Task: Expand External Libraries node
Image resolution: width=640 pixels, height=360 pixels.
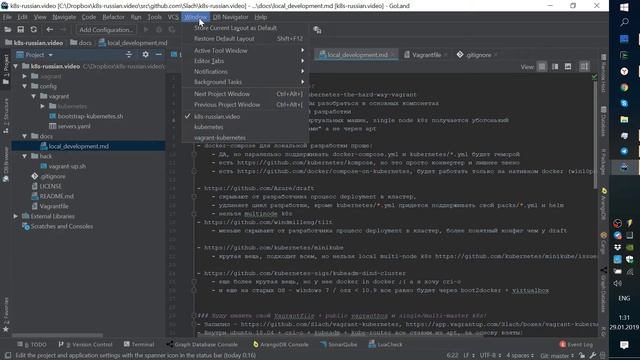Action: coord(16,216)
